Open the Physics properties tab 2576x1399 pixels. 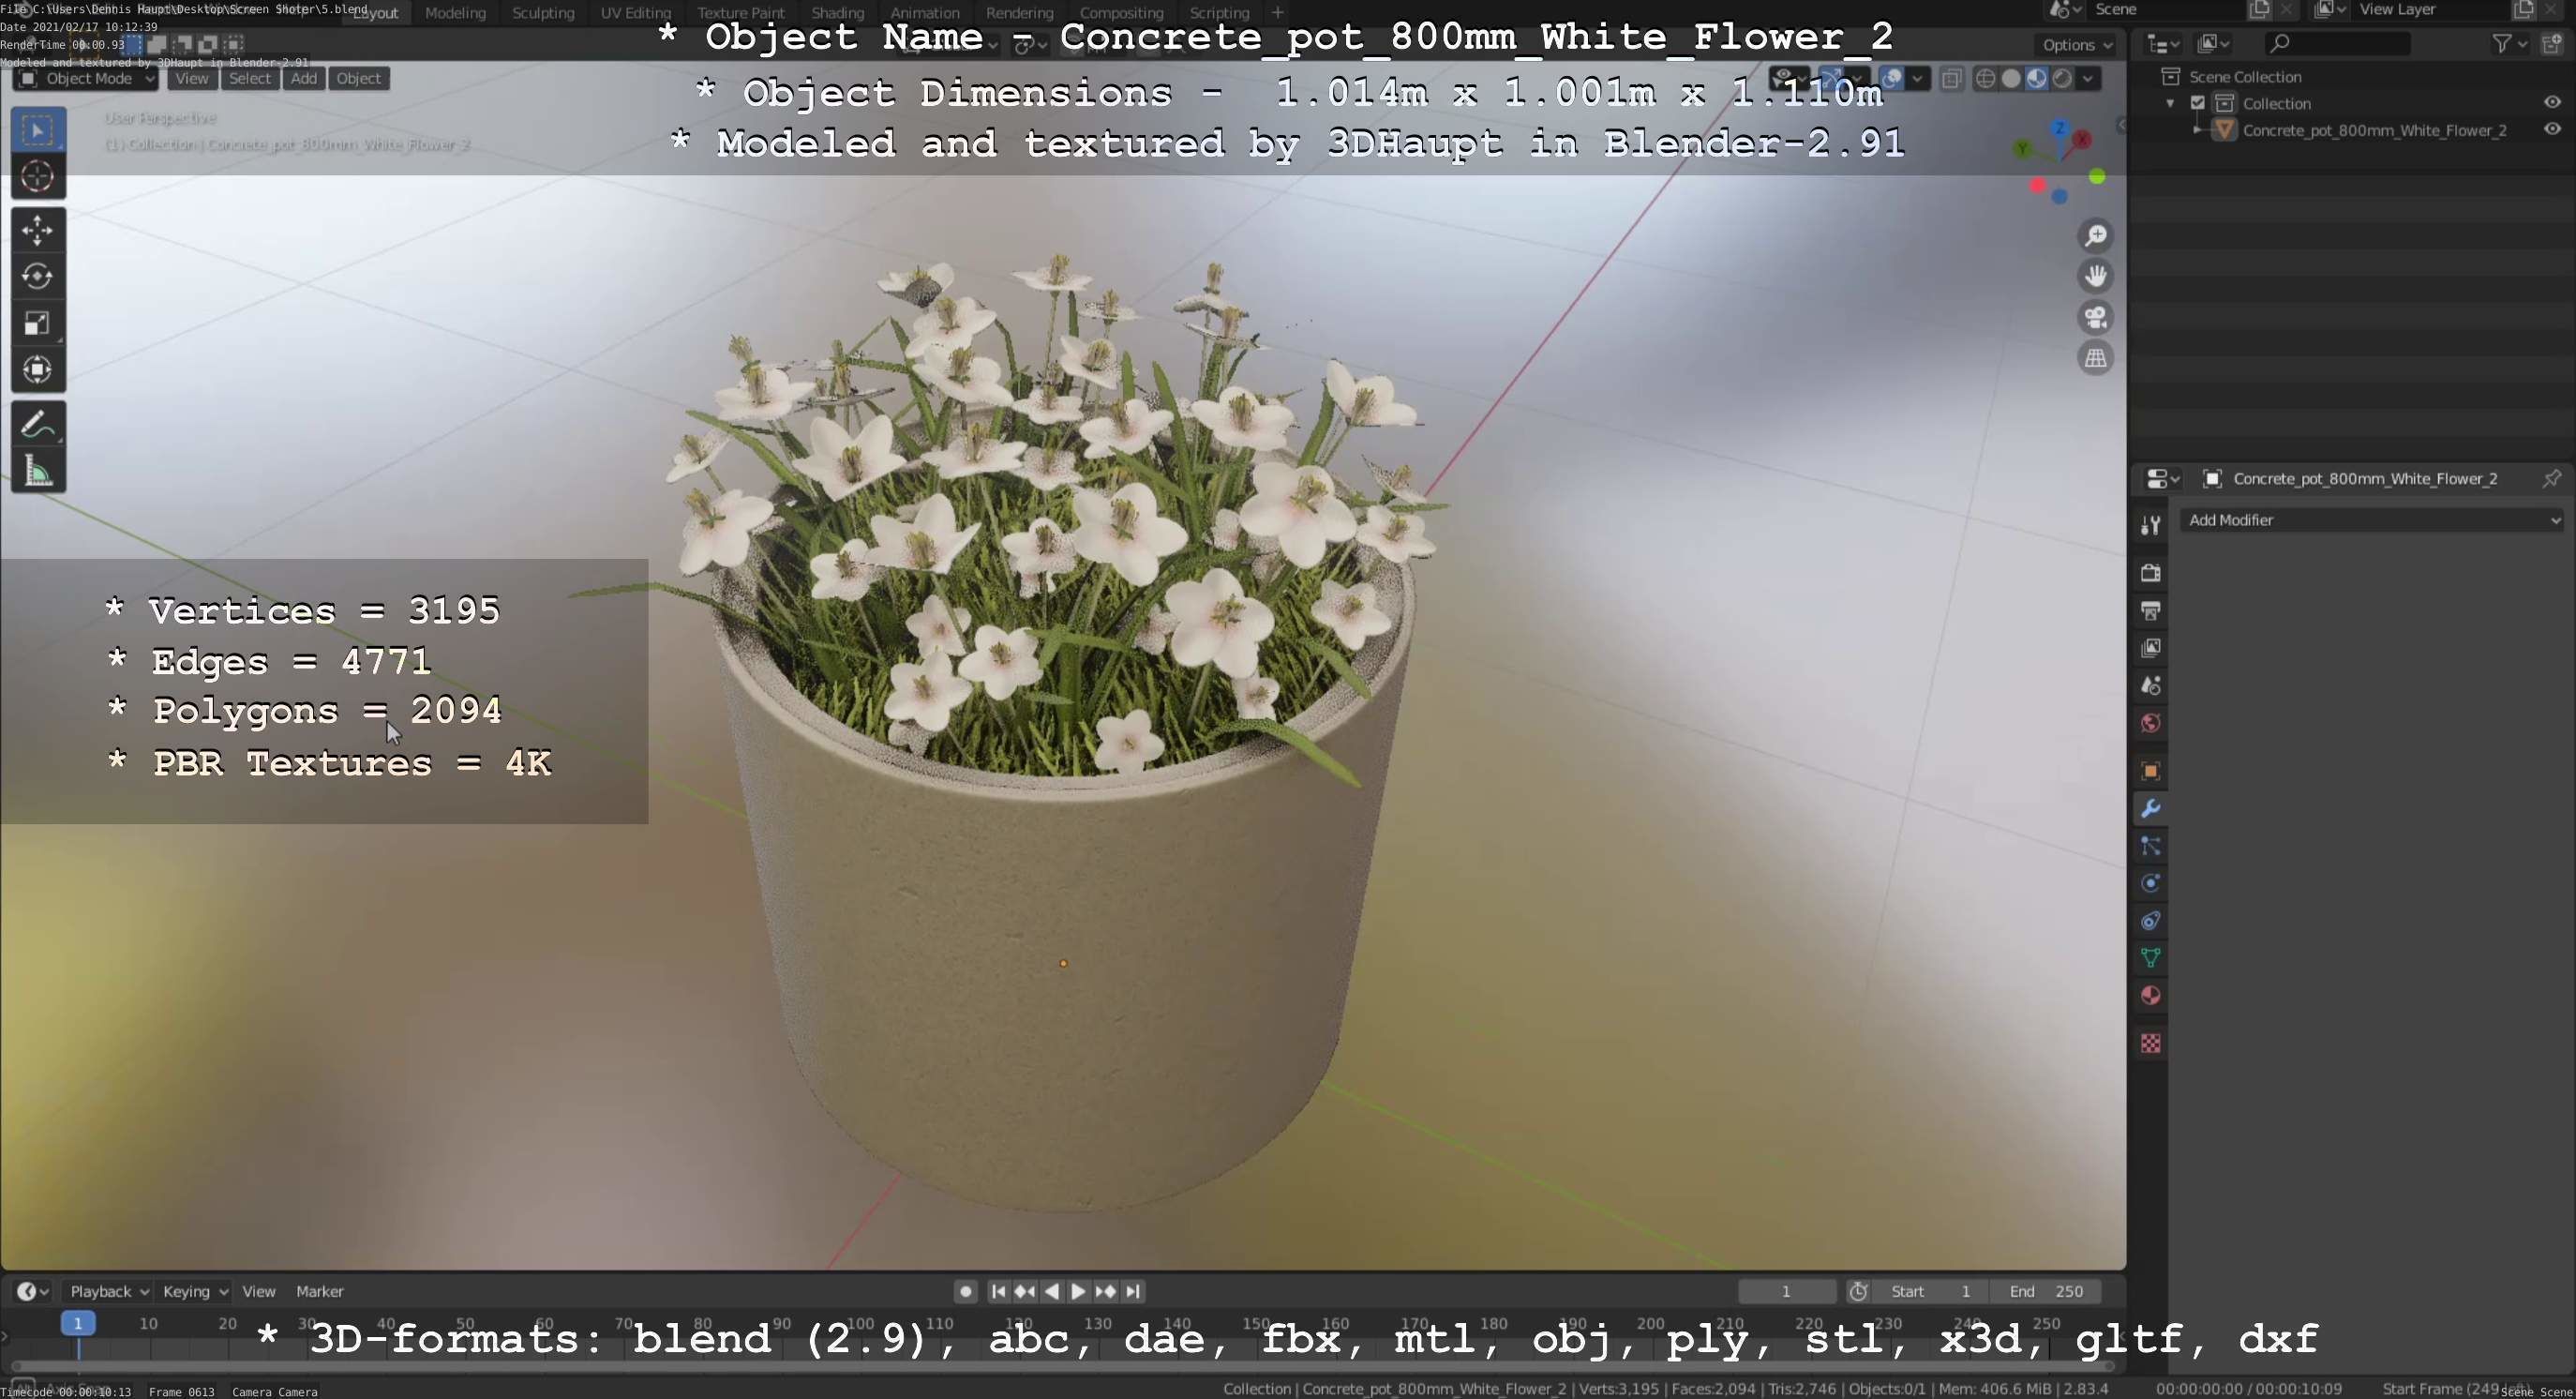(x=2151, y=884)
